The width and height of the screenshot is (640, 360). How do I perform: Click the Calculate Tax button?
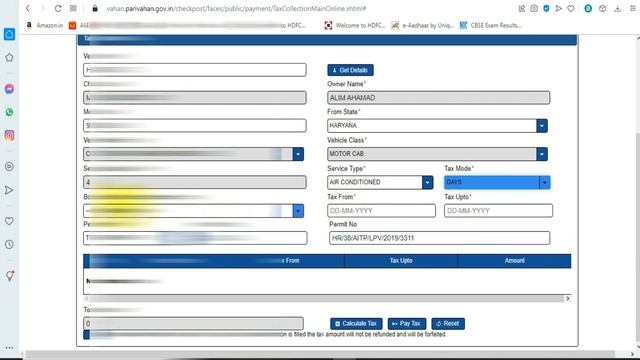point(356,324)
